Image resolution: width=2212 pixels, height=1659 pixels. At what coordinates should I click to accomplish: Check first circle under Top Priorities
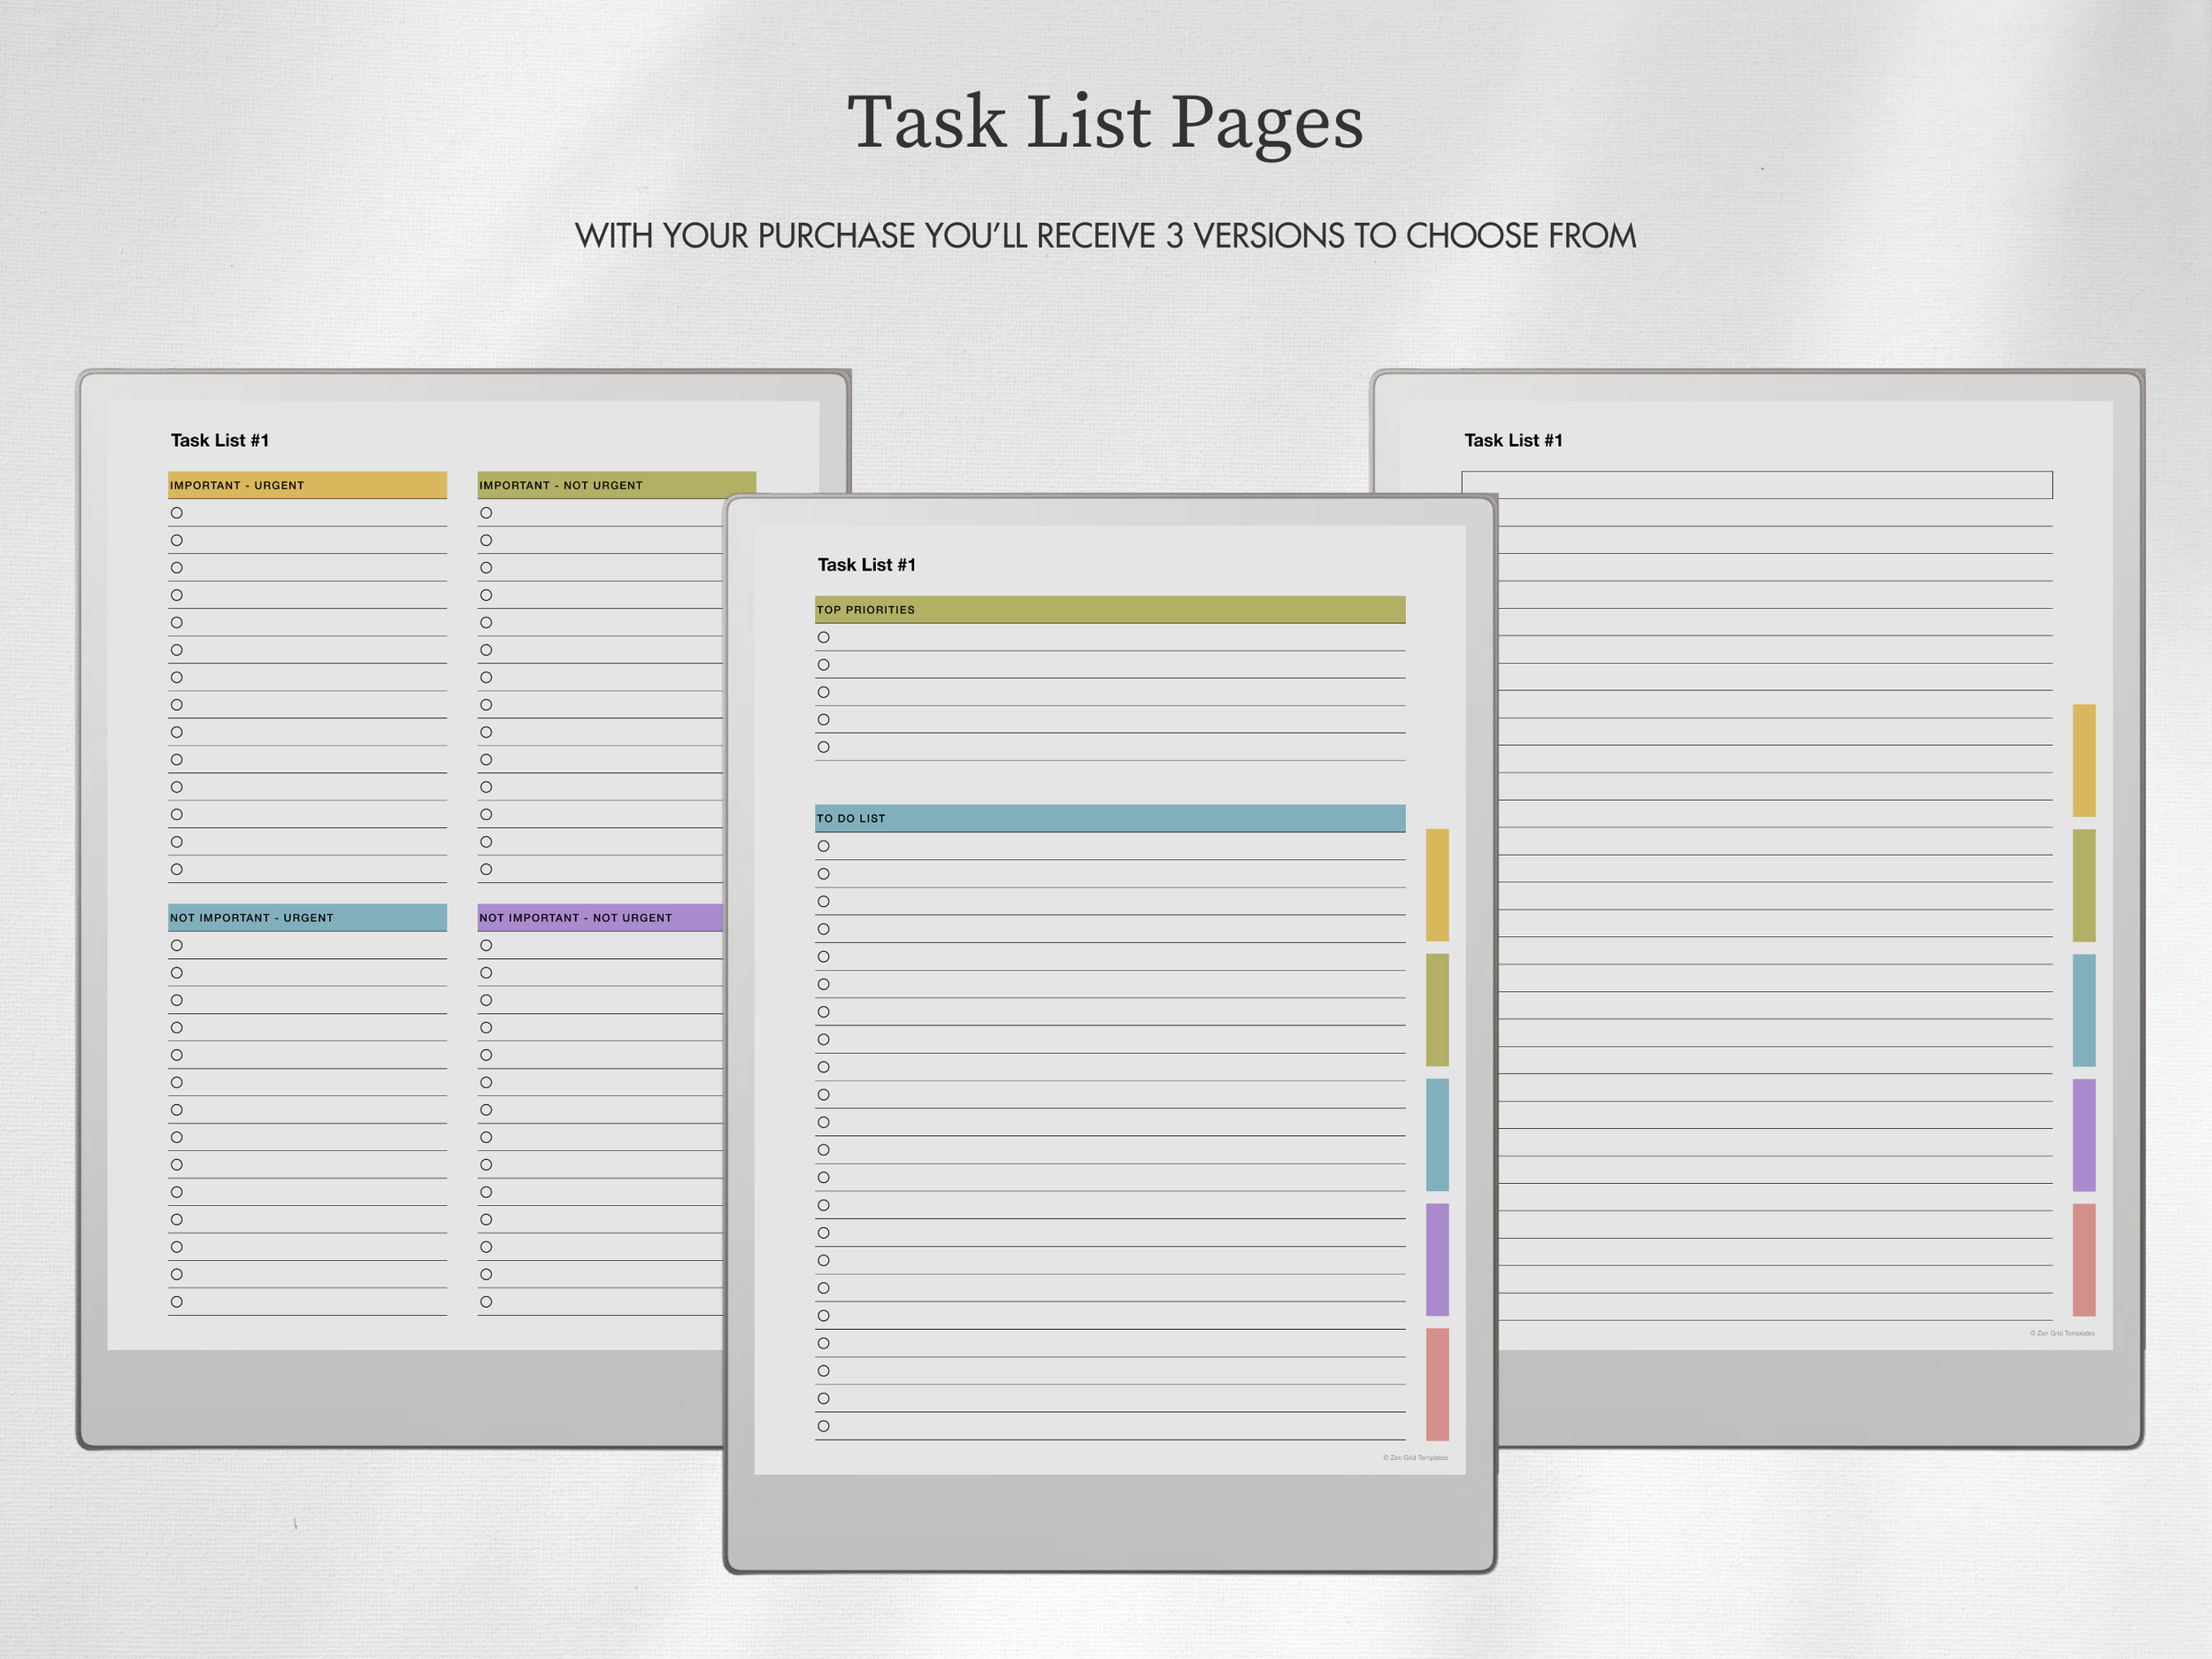[824, 638]
